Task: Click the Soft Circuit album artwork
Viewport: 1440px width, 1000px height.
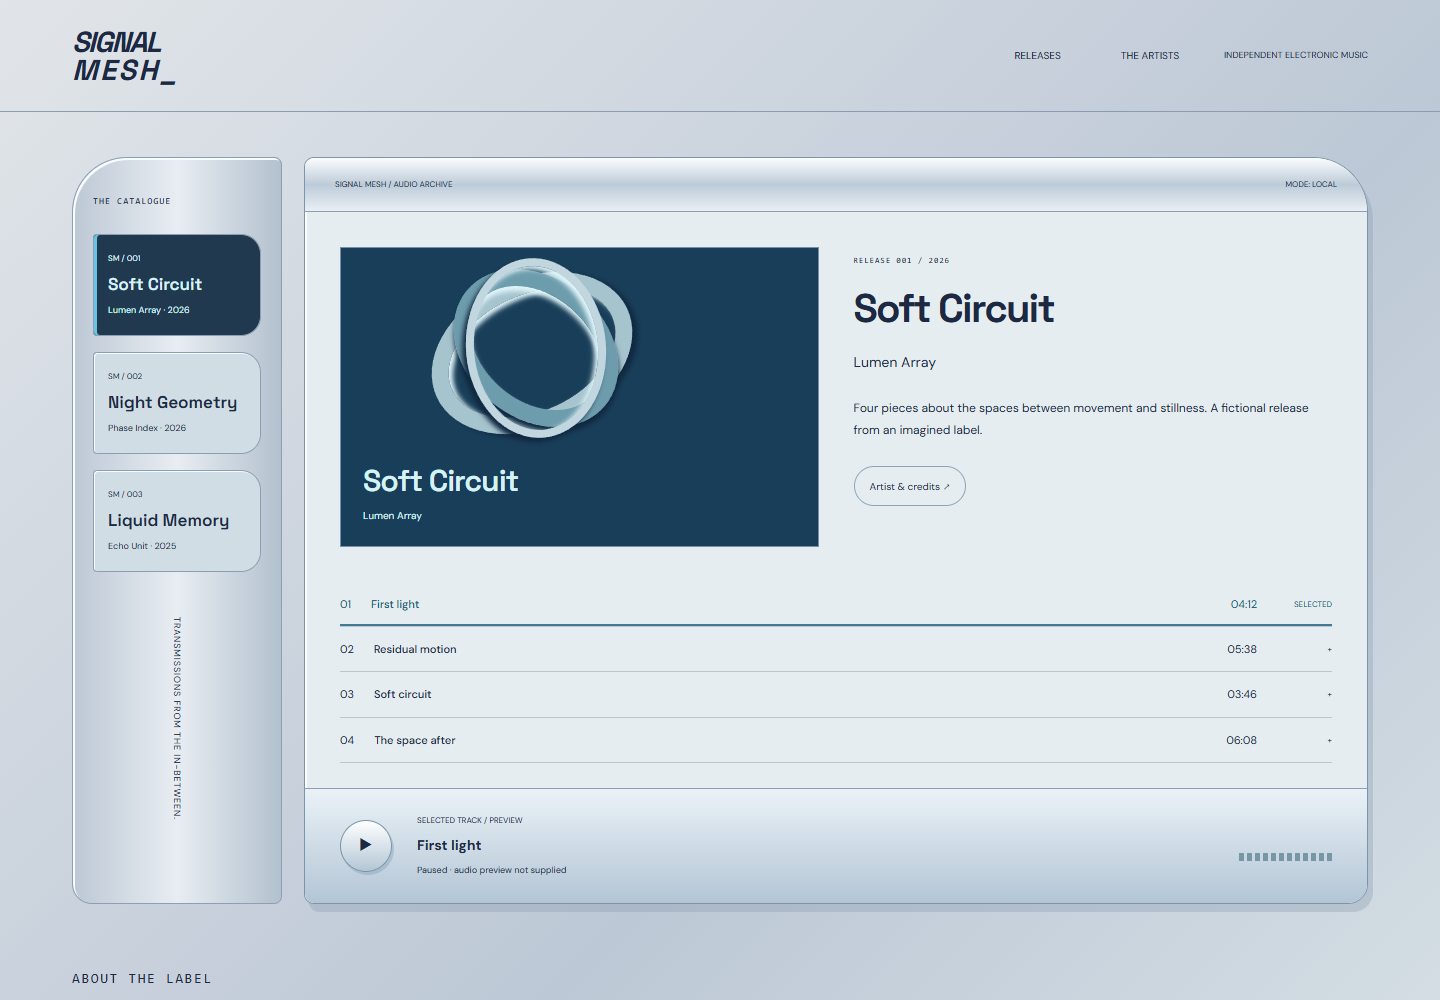Action: pos(579,397)
